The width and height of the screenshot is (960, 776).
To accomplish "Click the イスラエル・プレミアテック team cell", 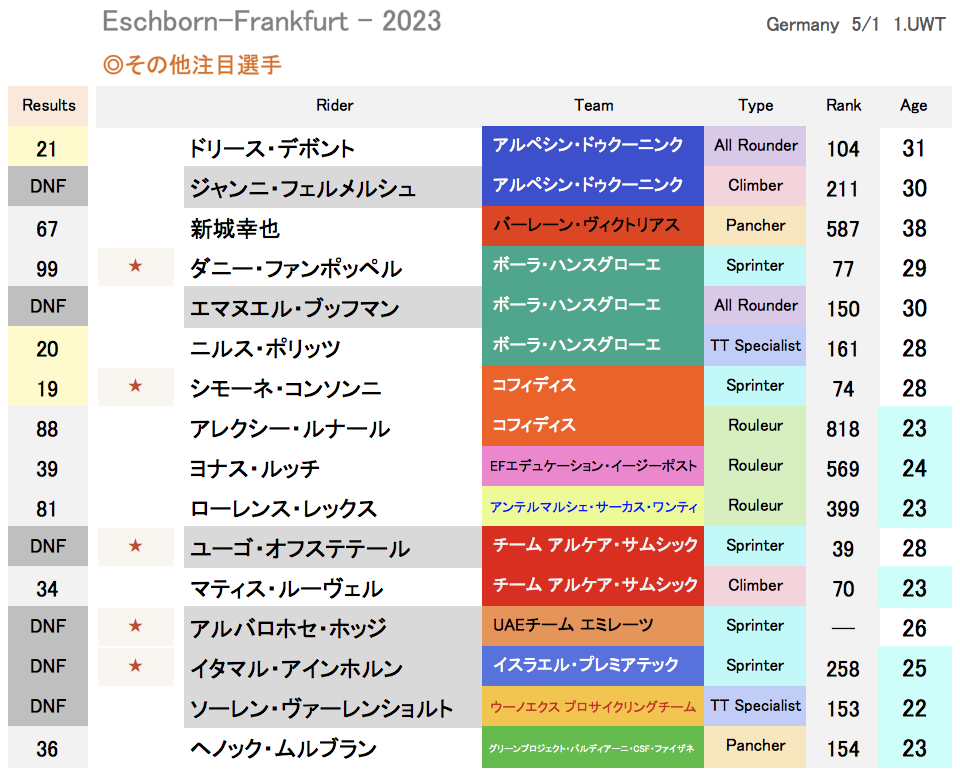I will pyautogui.click(x=593, y=666).
